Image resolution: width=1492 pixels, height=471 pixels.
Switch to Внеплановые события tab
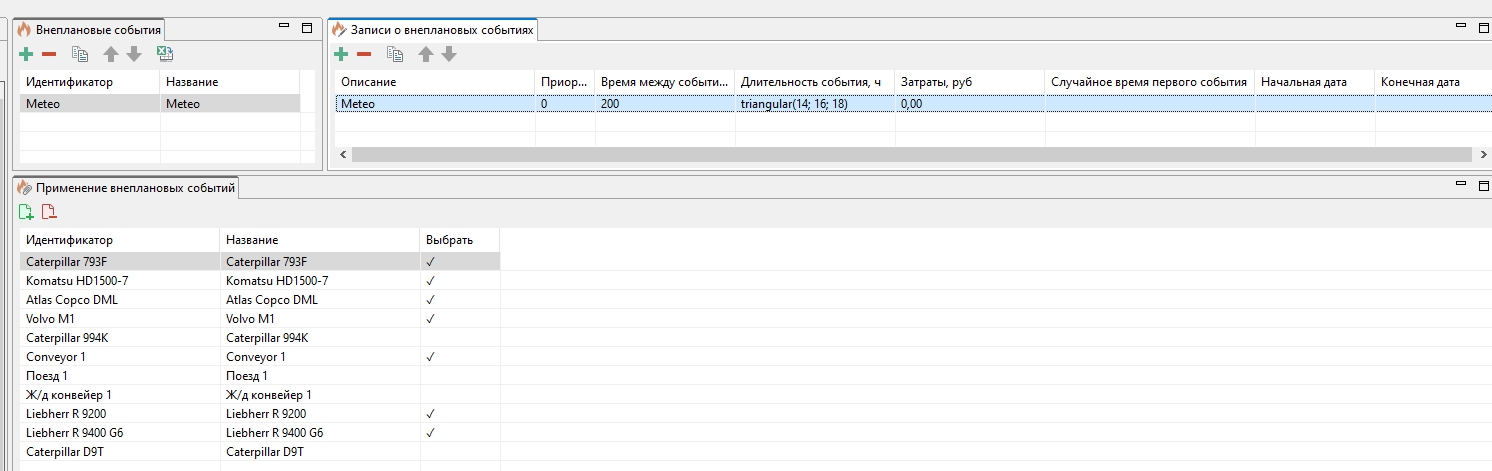click(89, 30)
